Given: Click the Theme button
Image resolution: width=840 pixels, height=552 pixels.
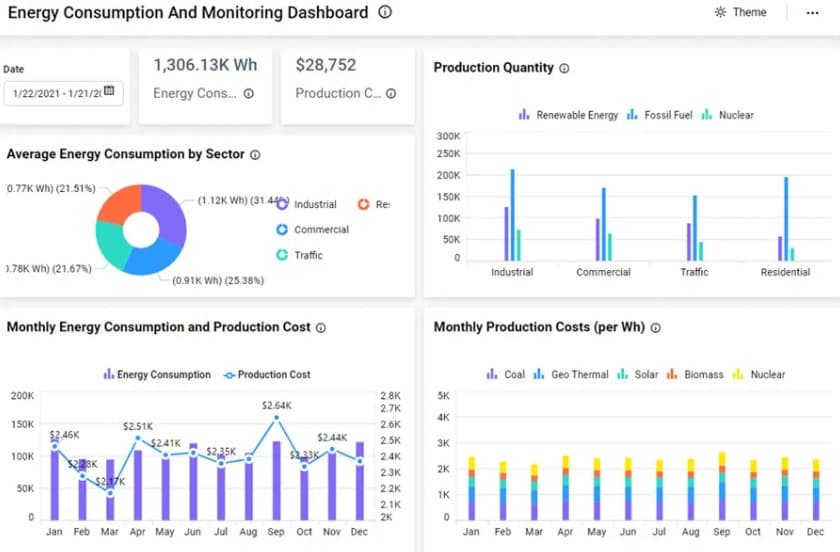Looking at the screenshot, I should tap(741, 12).
